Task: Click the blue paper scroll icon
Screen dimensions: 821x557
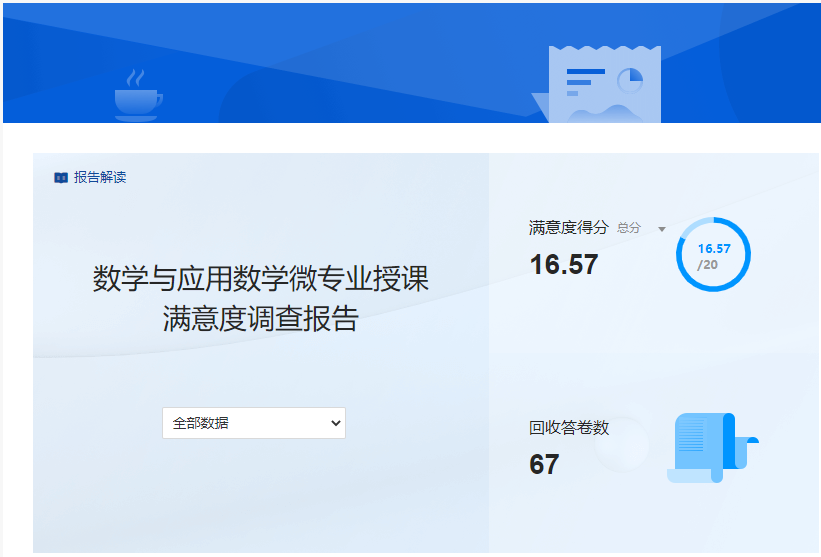Action: pos(713,448)
